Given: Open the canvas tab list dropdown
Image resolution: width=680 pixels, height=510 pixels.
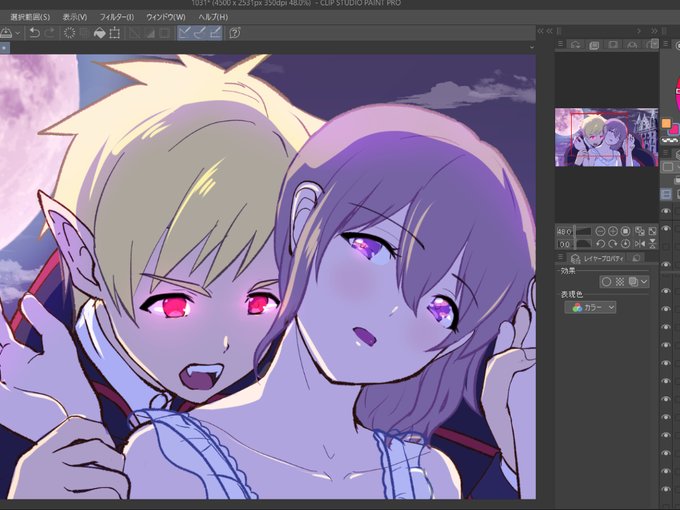Looking at the screenshot, I should pyautogui.click(x=532, y=47).
